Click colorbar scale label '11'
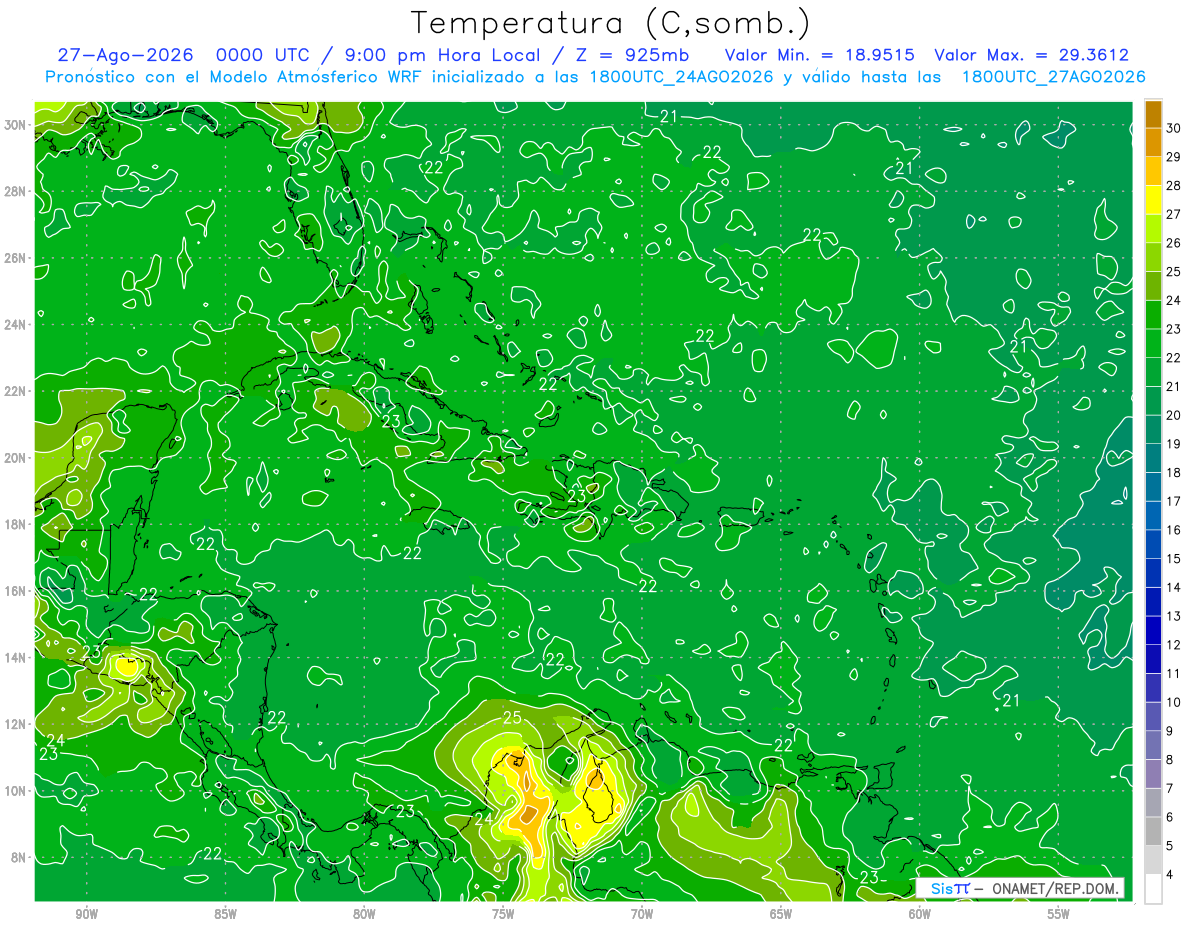Image resolution: width=1200 pixels, height=927 pixels. click(1174, 674)
